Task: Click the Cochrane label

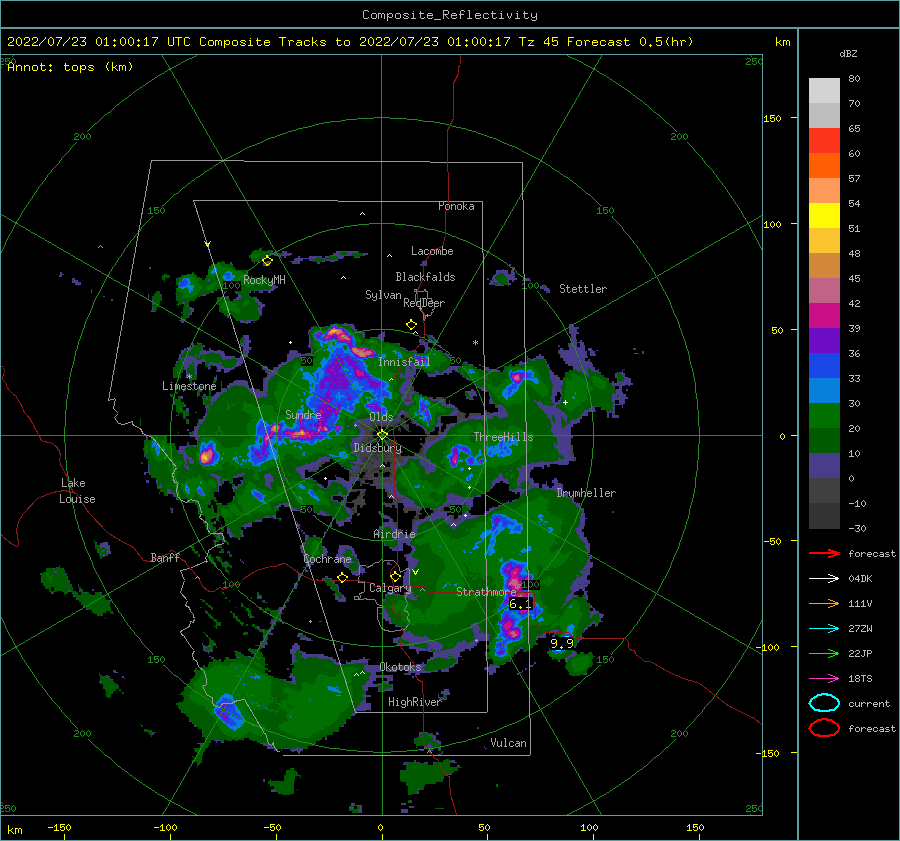Action: click(327, 559)
